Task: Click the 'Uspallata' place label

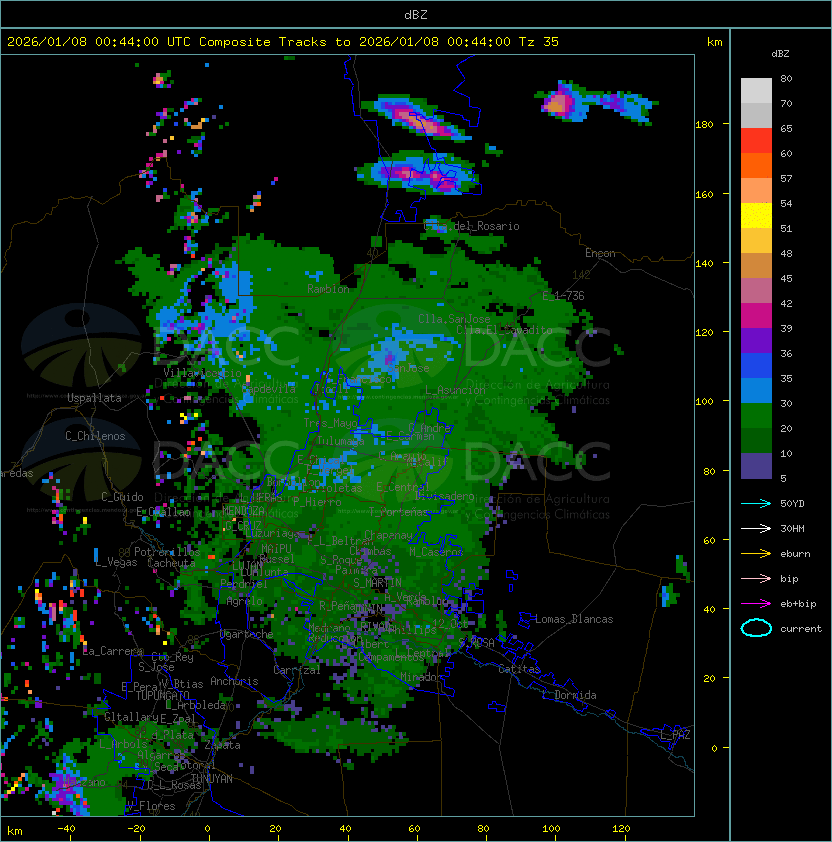Action: 94,398
